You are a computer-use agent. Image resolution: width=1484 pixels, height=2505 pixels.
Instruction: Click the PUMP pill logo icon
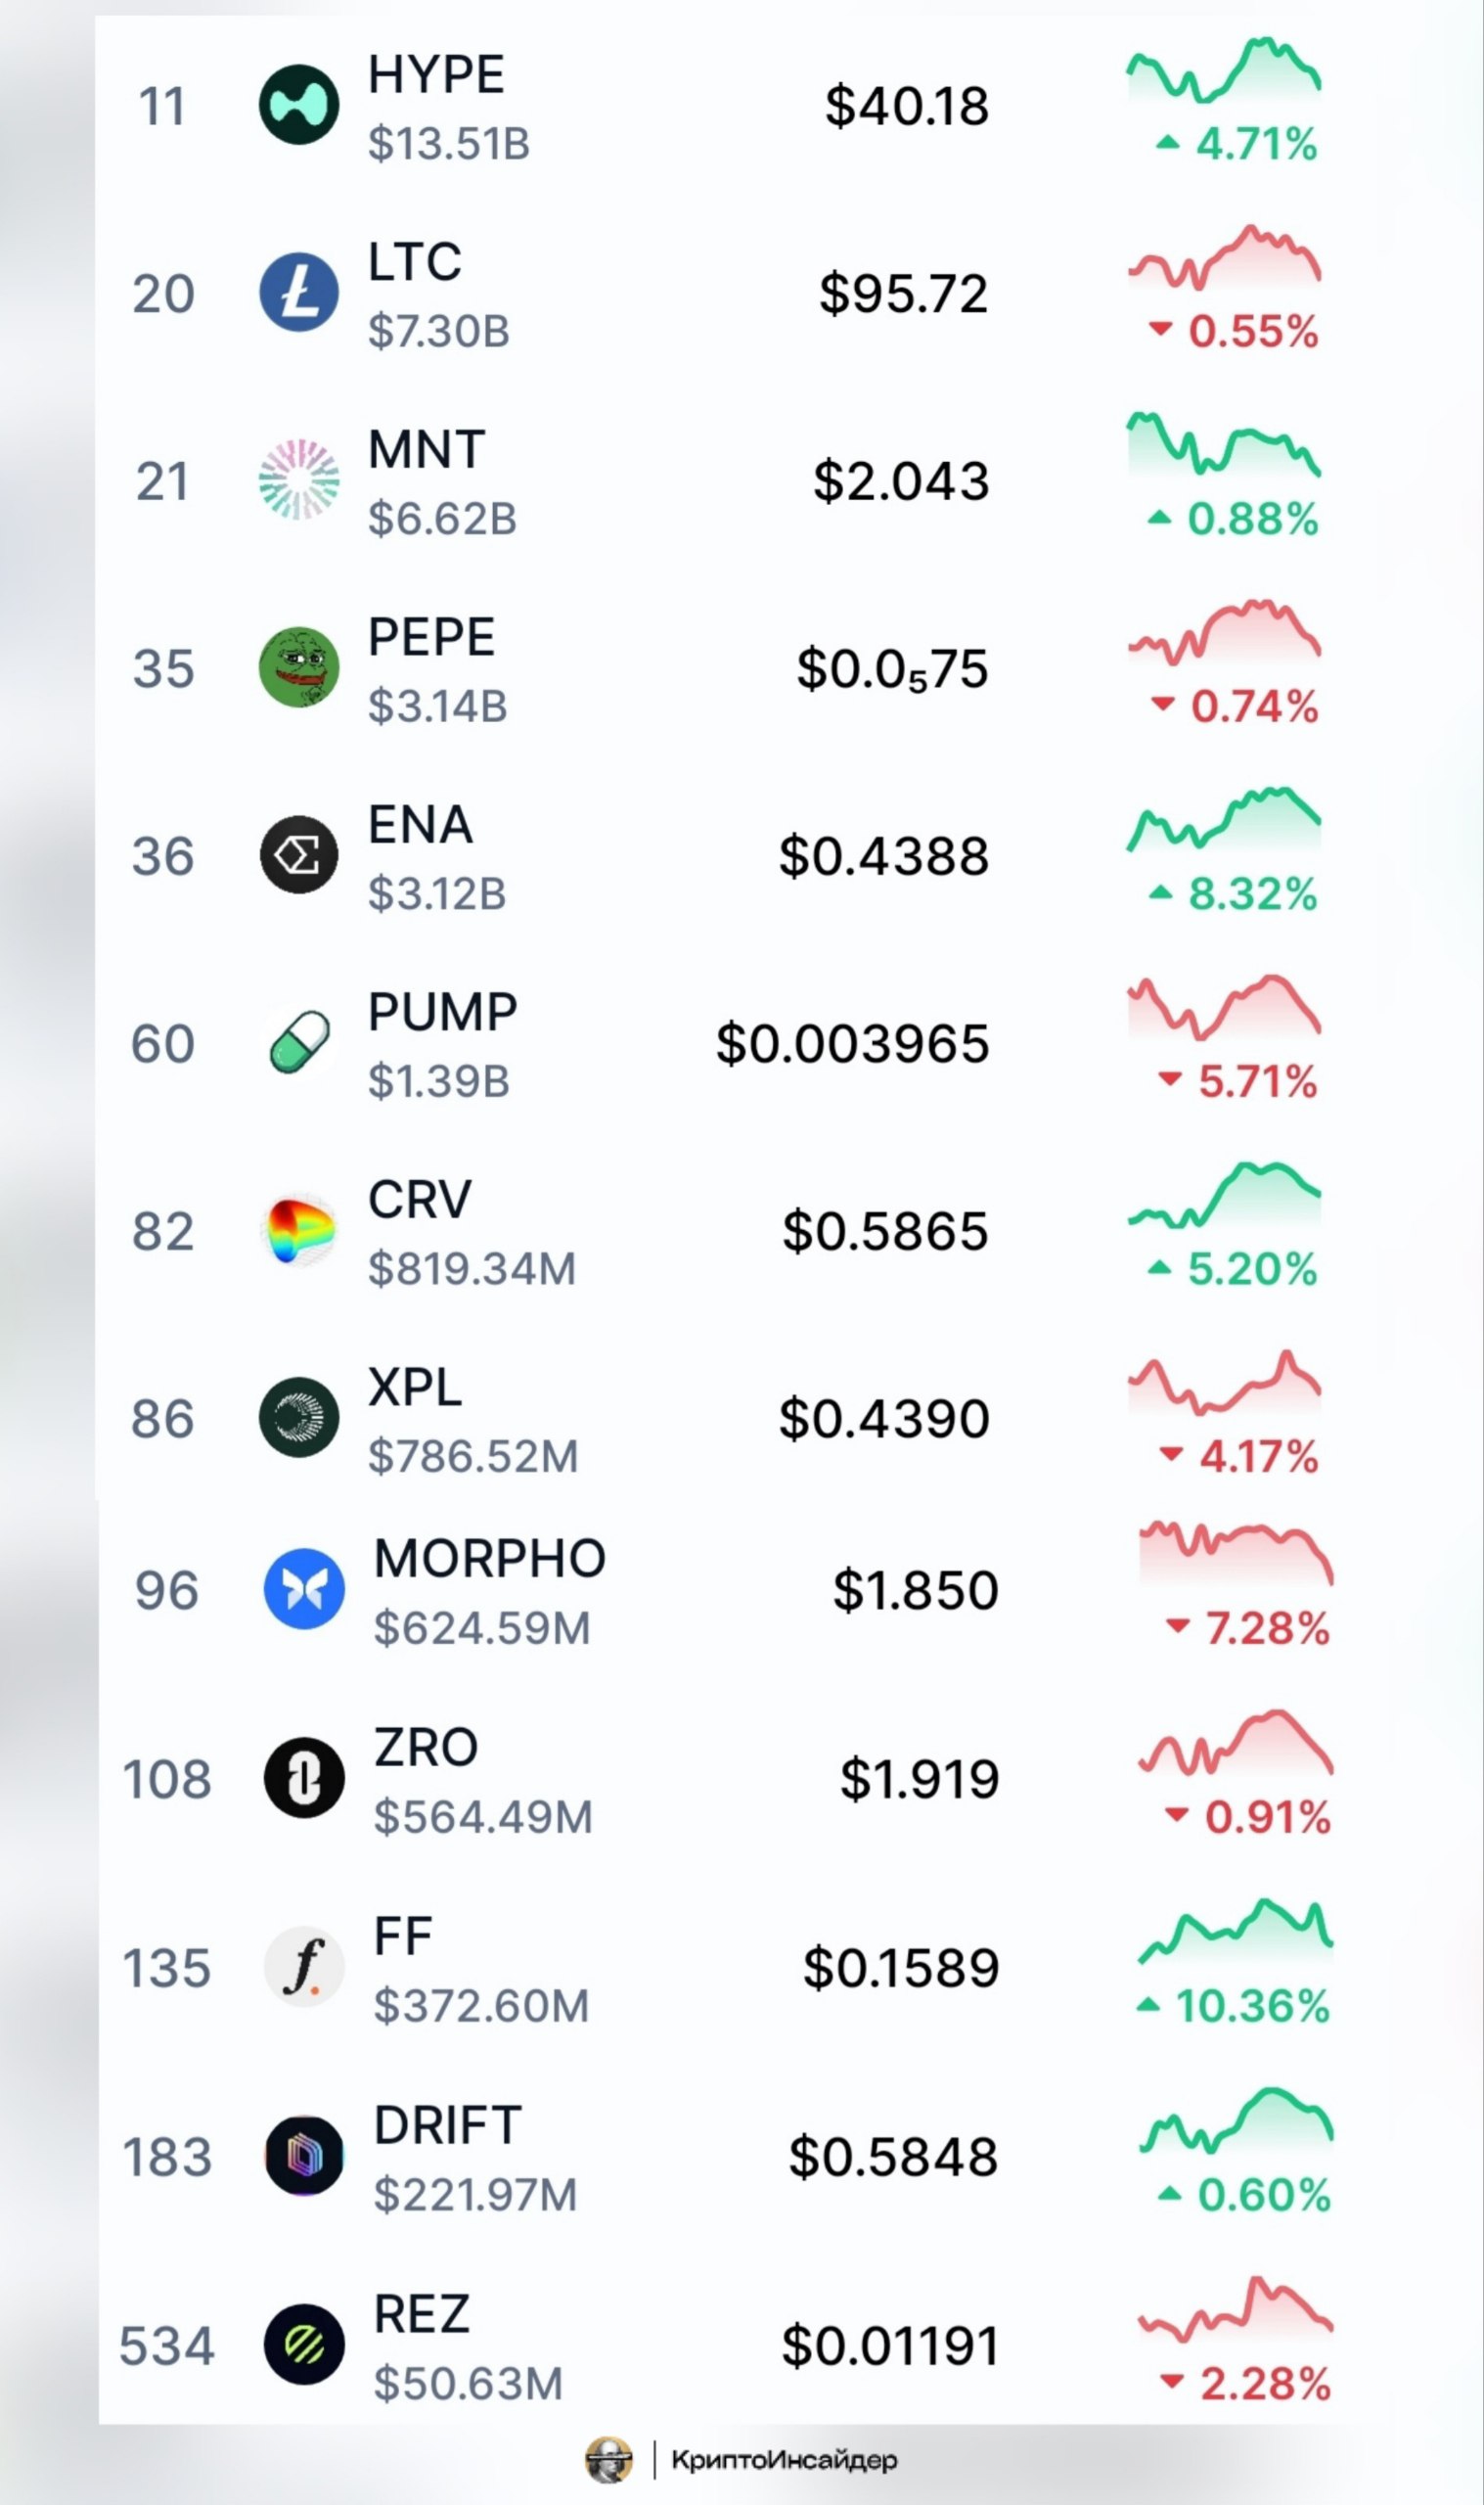tap(298, 1042)
